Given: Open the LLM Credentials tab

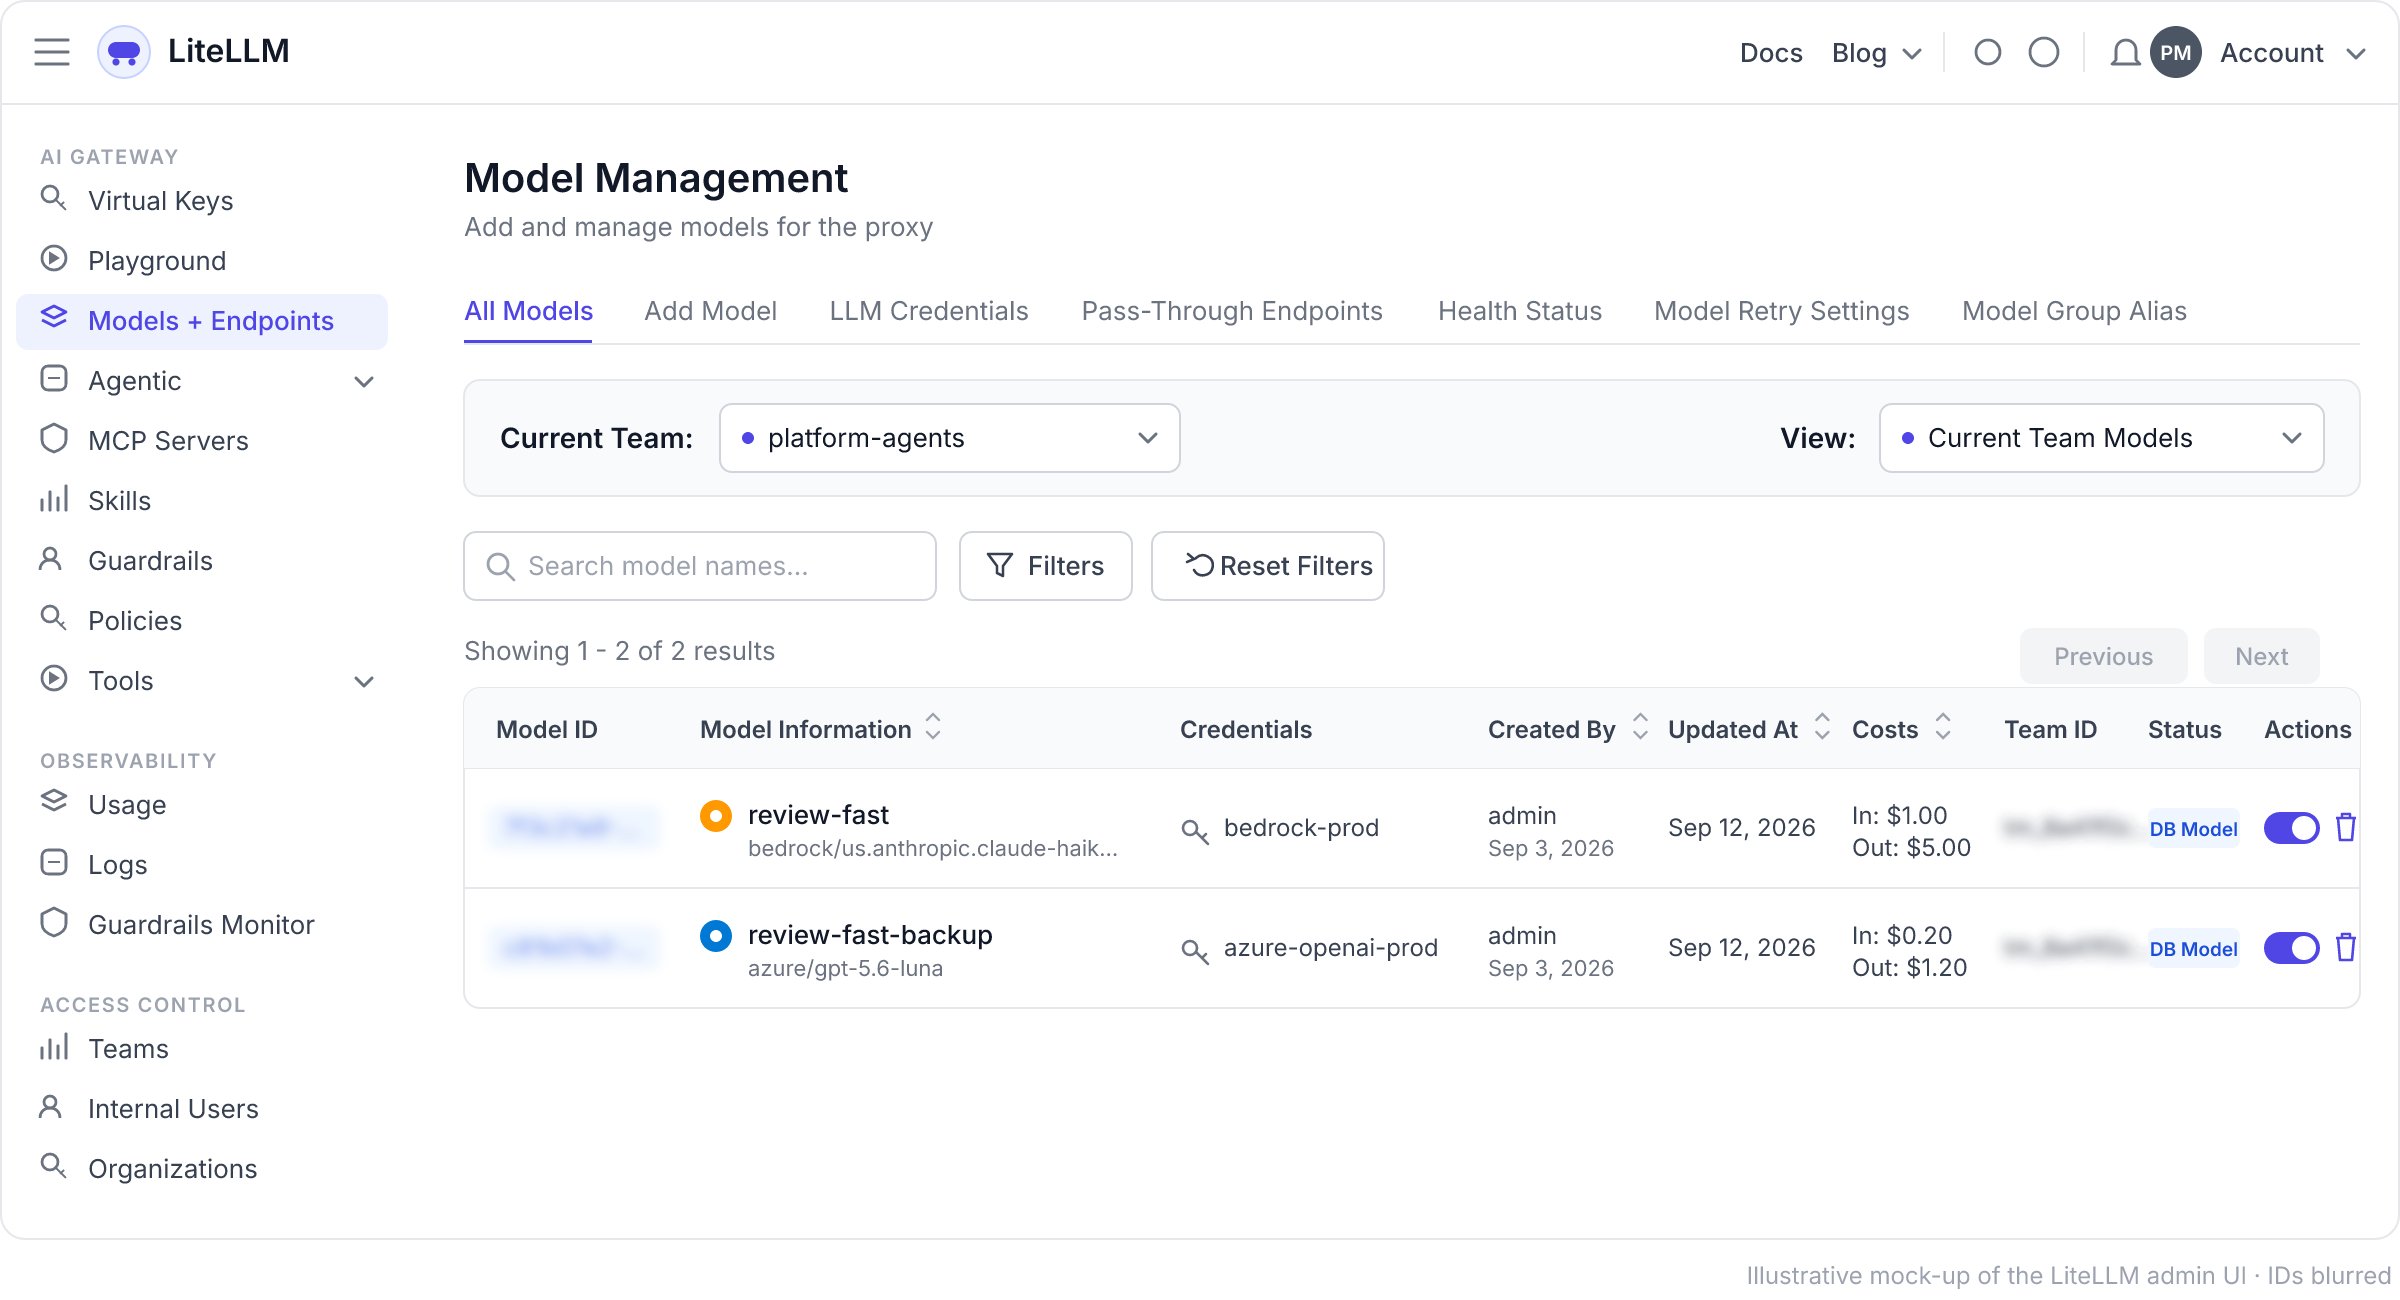Looking at the screenshot, I should point(928,311).
